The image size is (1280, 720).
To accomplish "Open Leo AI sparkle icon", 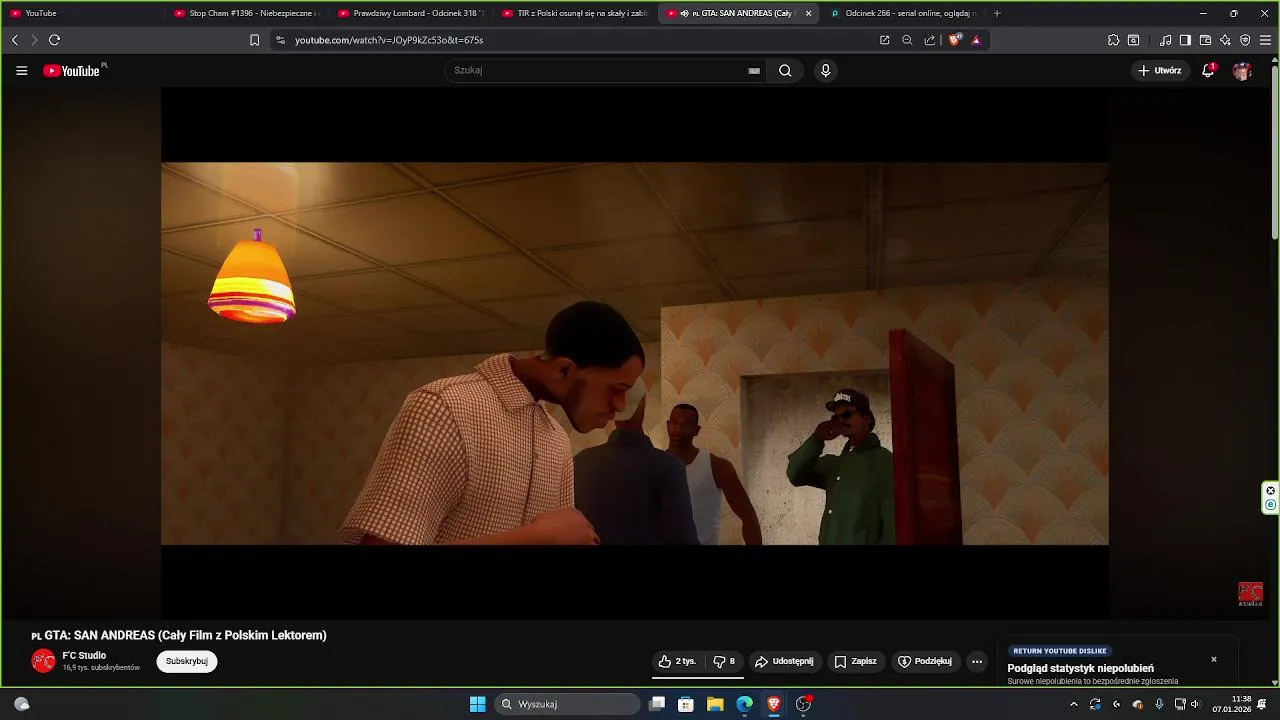I will point(1225,40).
